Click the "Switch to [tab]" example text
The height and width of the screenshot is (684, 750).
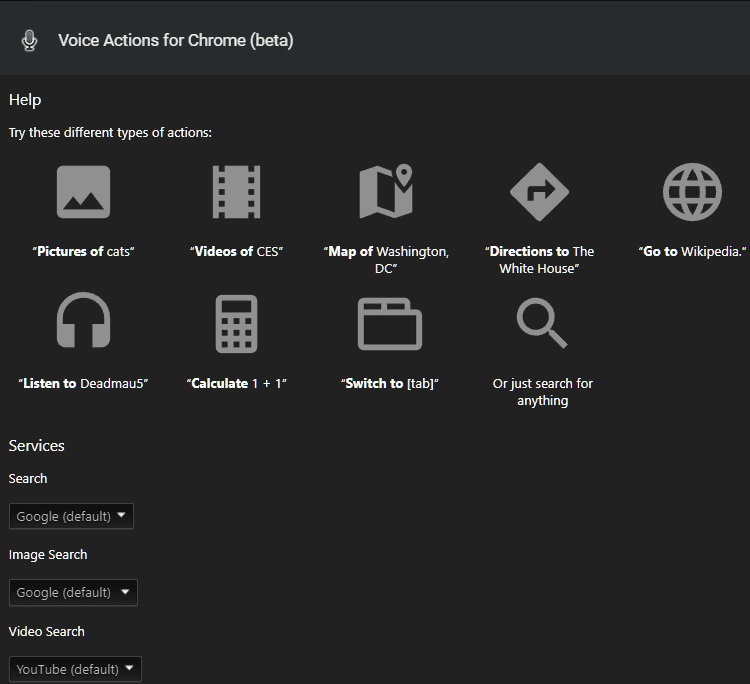click(390, 384)
